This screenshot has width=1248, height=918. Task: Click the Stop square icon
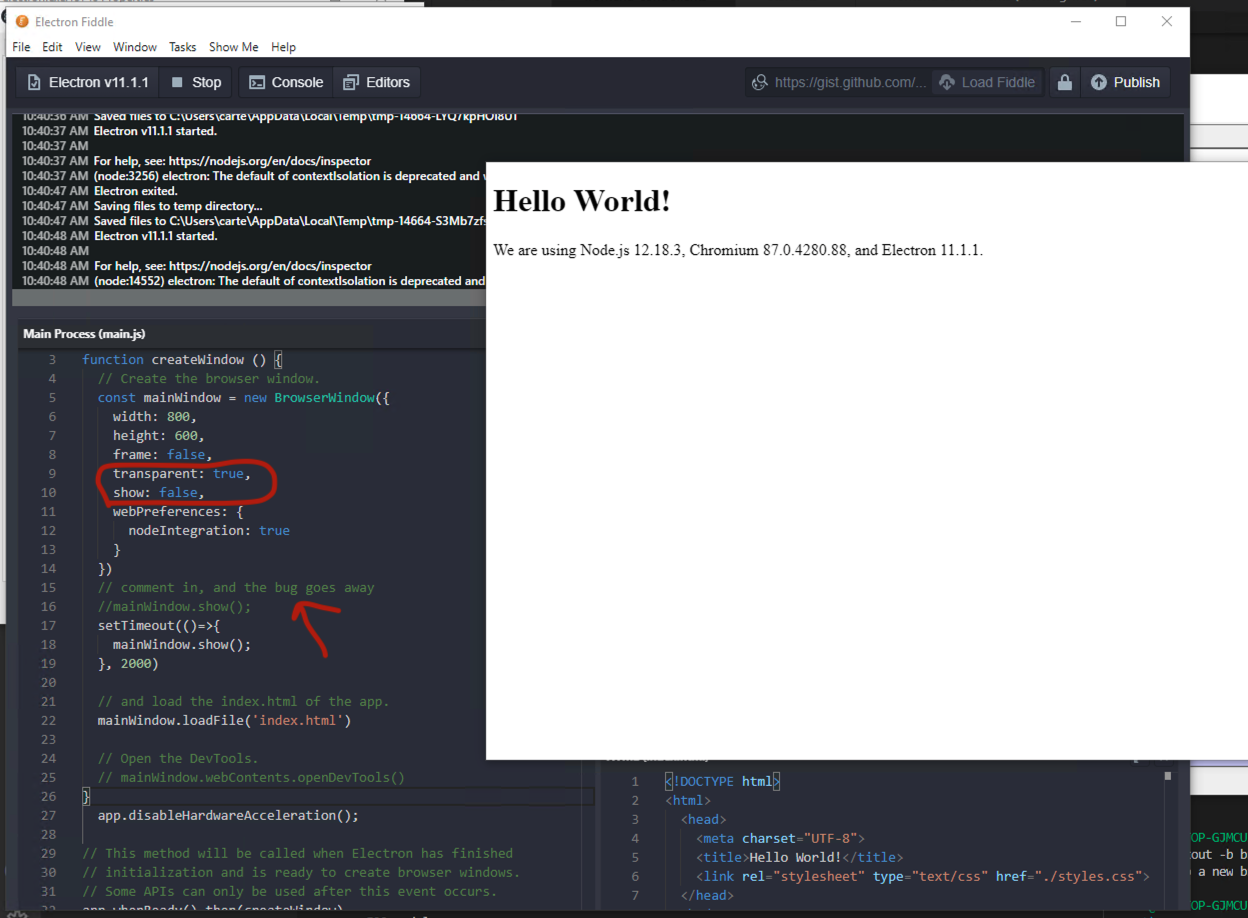pos(177,82)
